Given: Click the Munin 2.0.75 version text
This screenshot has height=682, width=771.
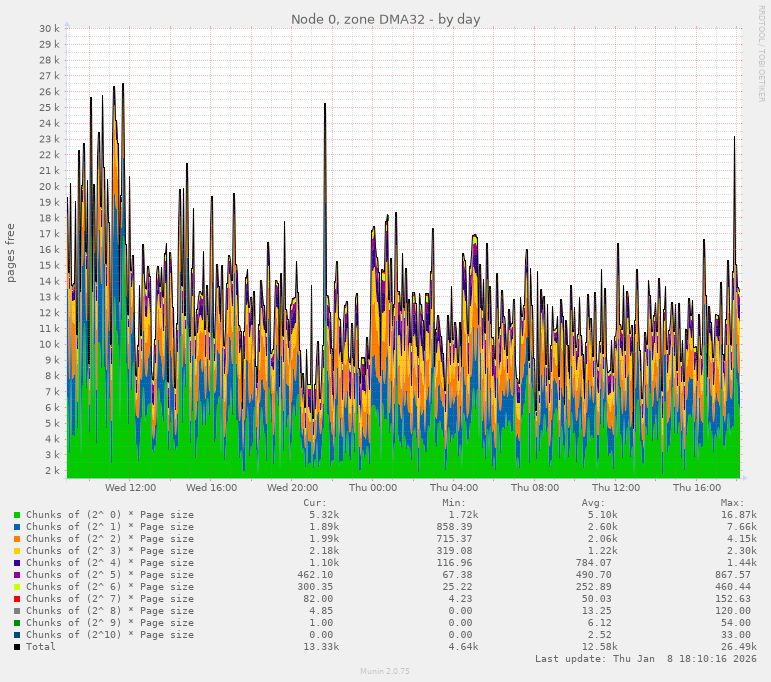Looking at the screenshot, I should point(385,671).
